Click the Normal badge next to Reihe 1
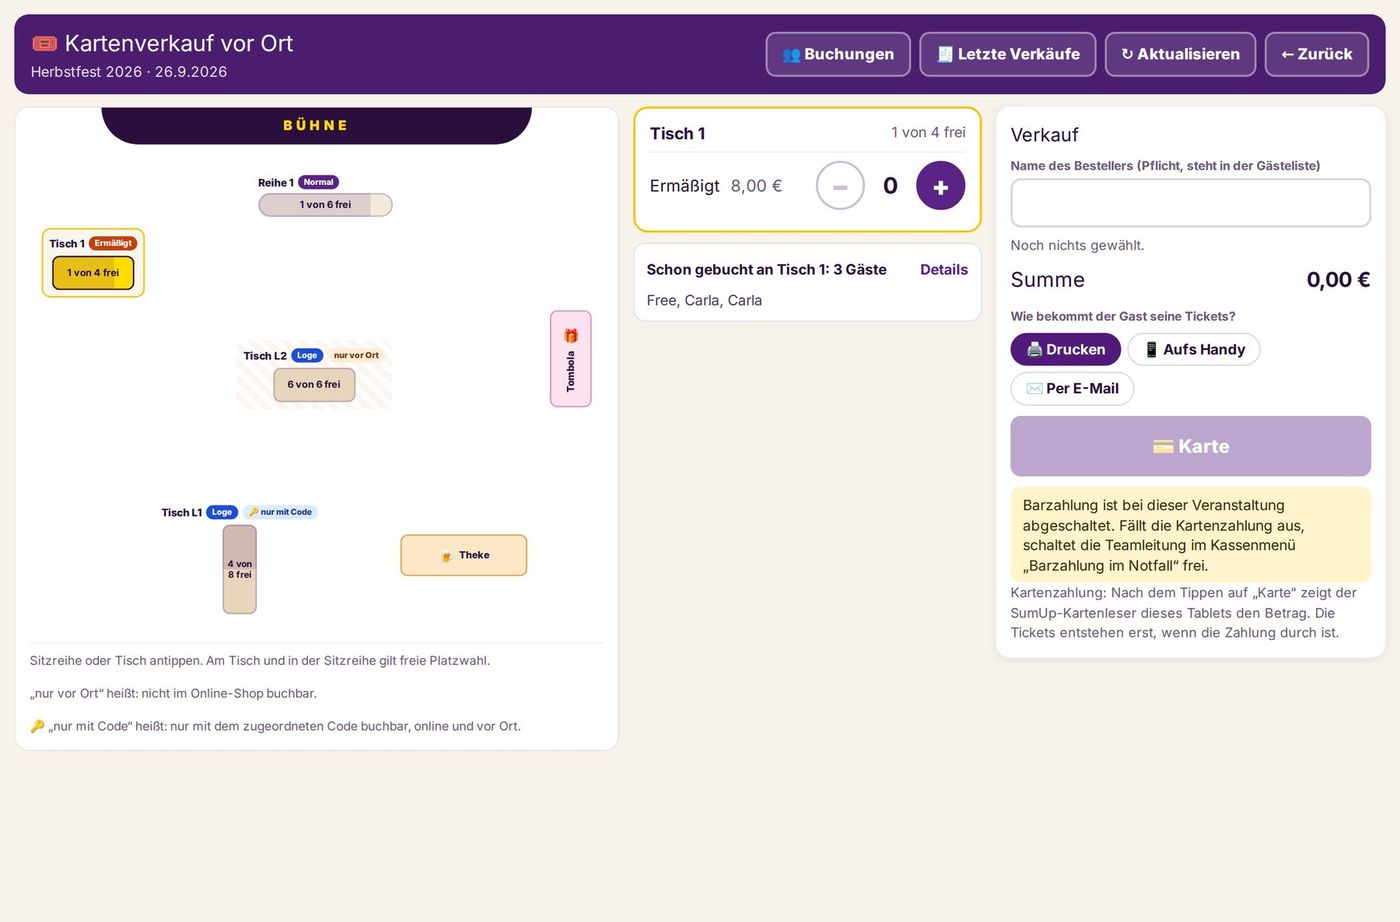The height and width of the screenshot is (922, 1400). [x=319, y=182]
